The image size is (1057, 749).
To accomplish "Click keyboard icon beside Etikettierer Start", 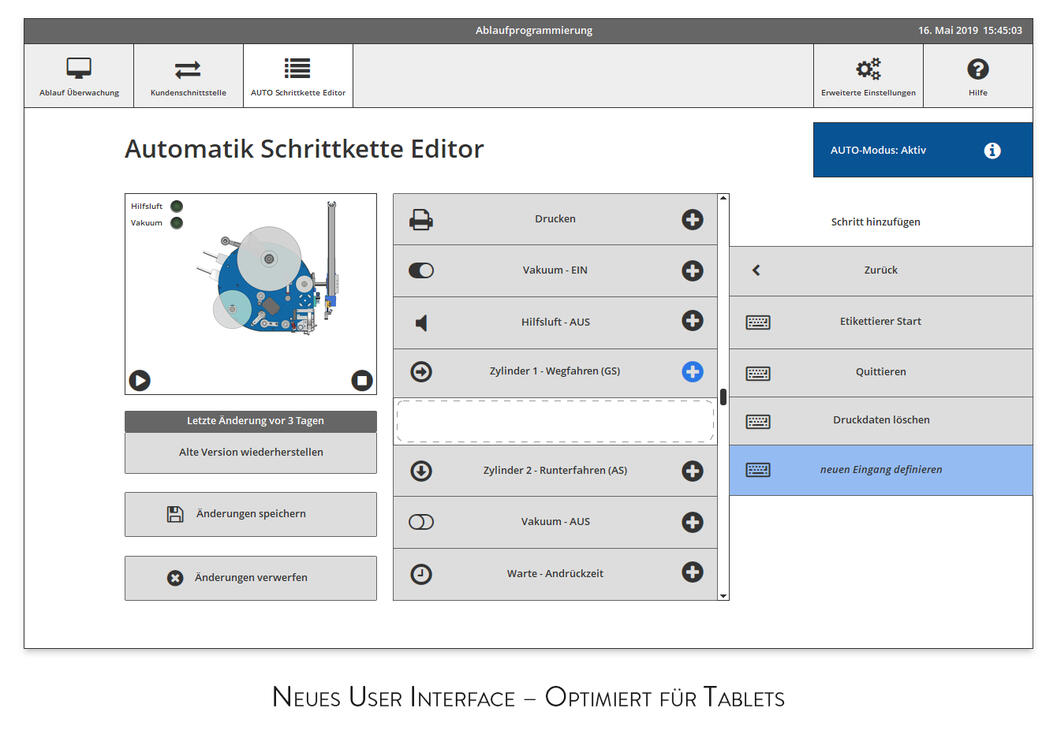I will coord(758,322).
